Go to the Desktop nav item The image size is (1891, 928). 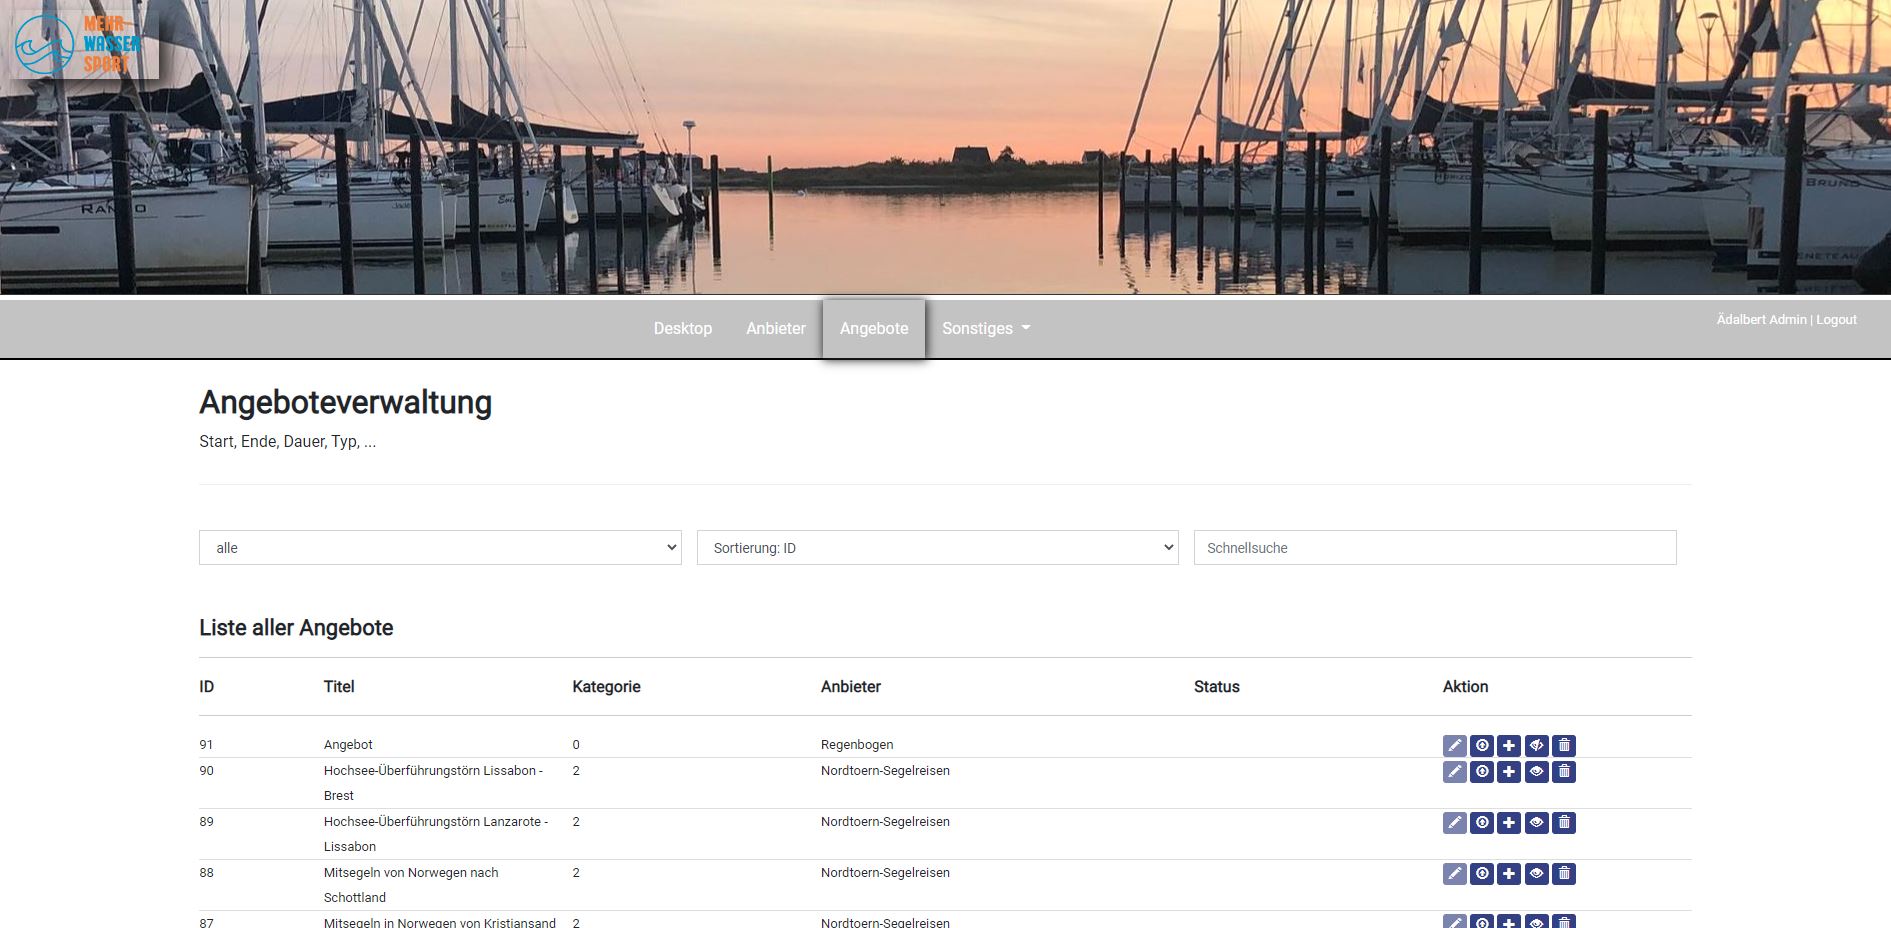[x=683, y=329]
